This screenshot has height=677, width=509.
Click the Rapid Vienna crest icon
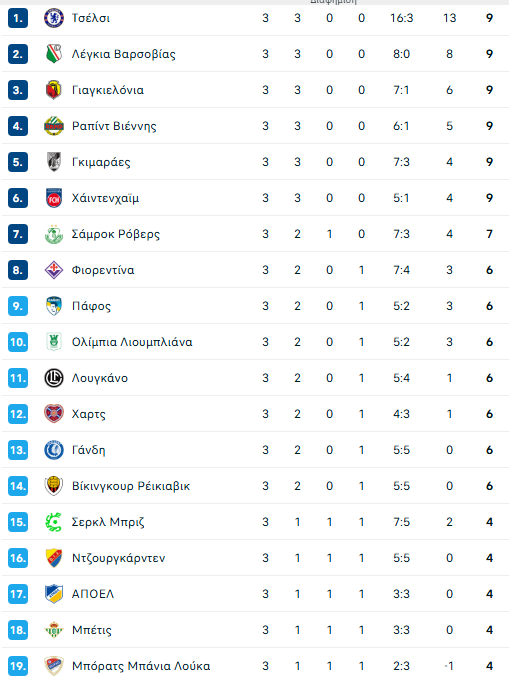coord(54,126)
